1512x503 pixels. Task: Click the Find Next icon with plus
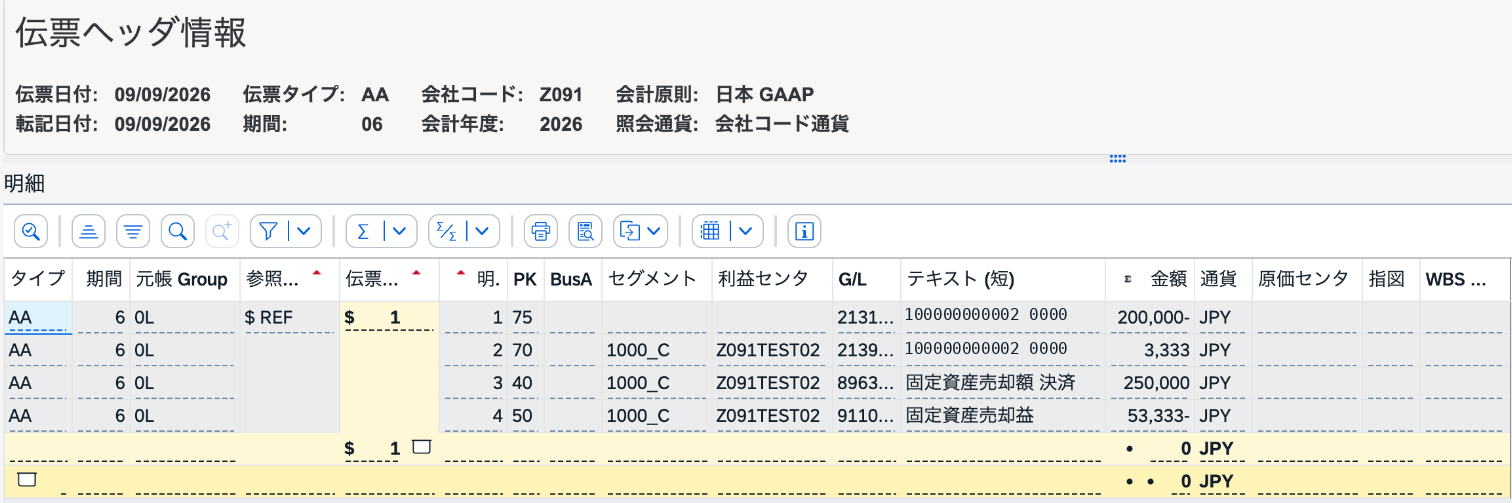[221, 231]
